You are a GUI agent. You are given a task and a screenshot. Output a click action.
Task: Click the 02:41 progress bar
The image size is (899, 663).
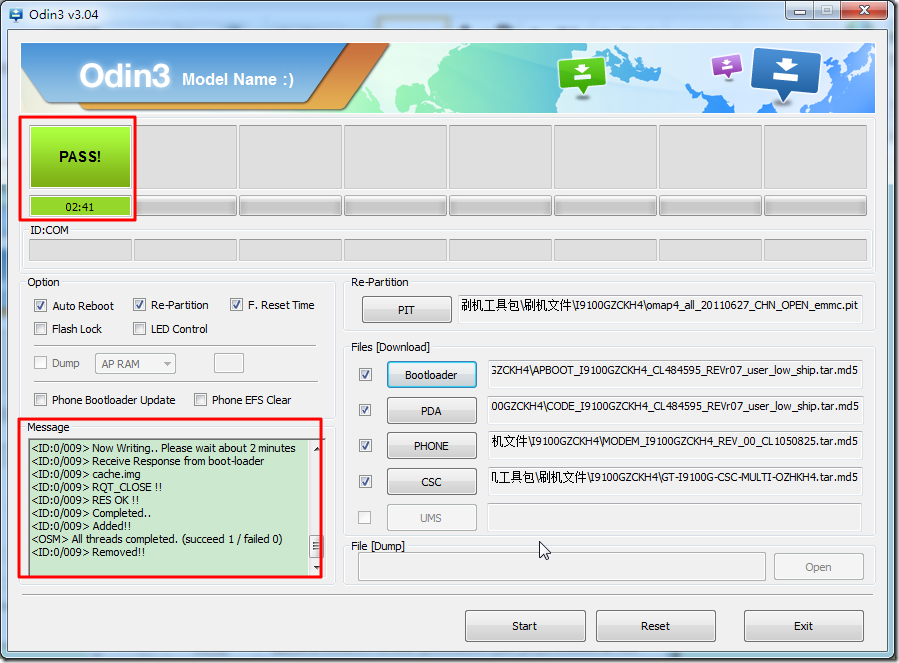pos(80,206)
